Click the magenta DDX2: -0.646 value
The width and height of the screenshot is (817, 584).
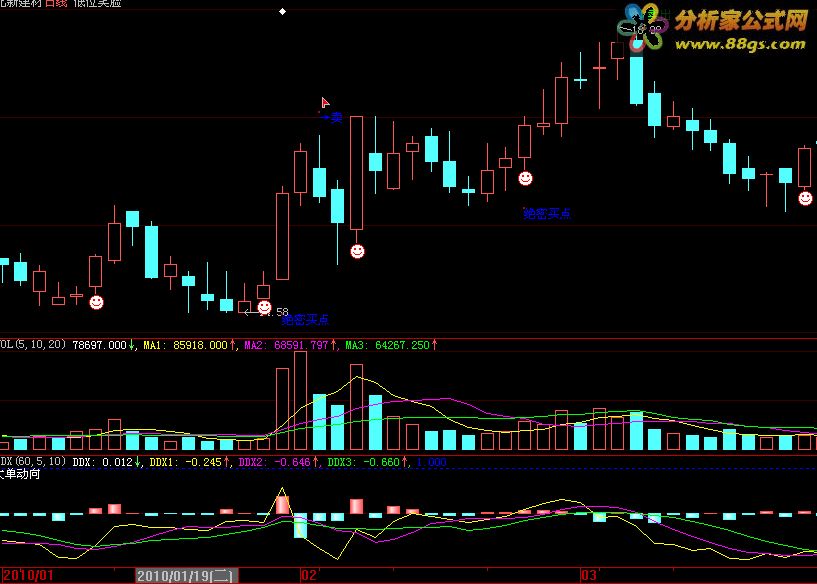point(275,462)
